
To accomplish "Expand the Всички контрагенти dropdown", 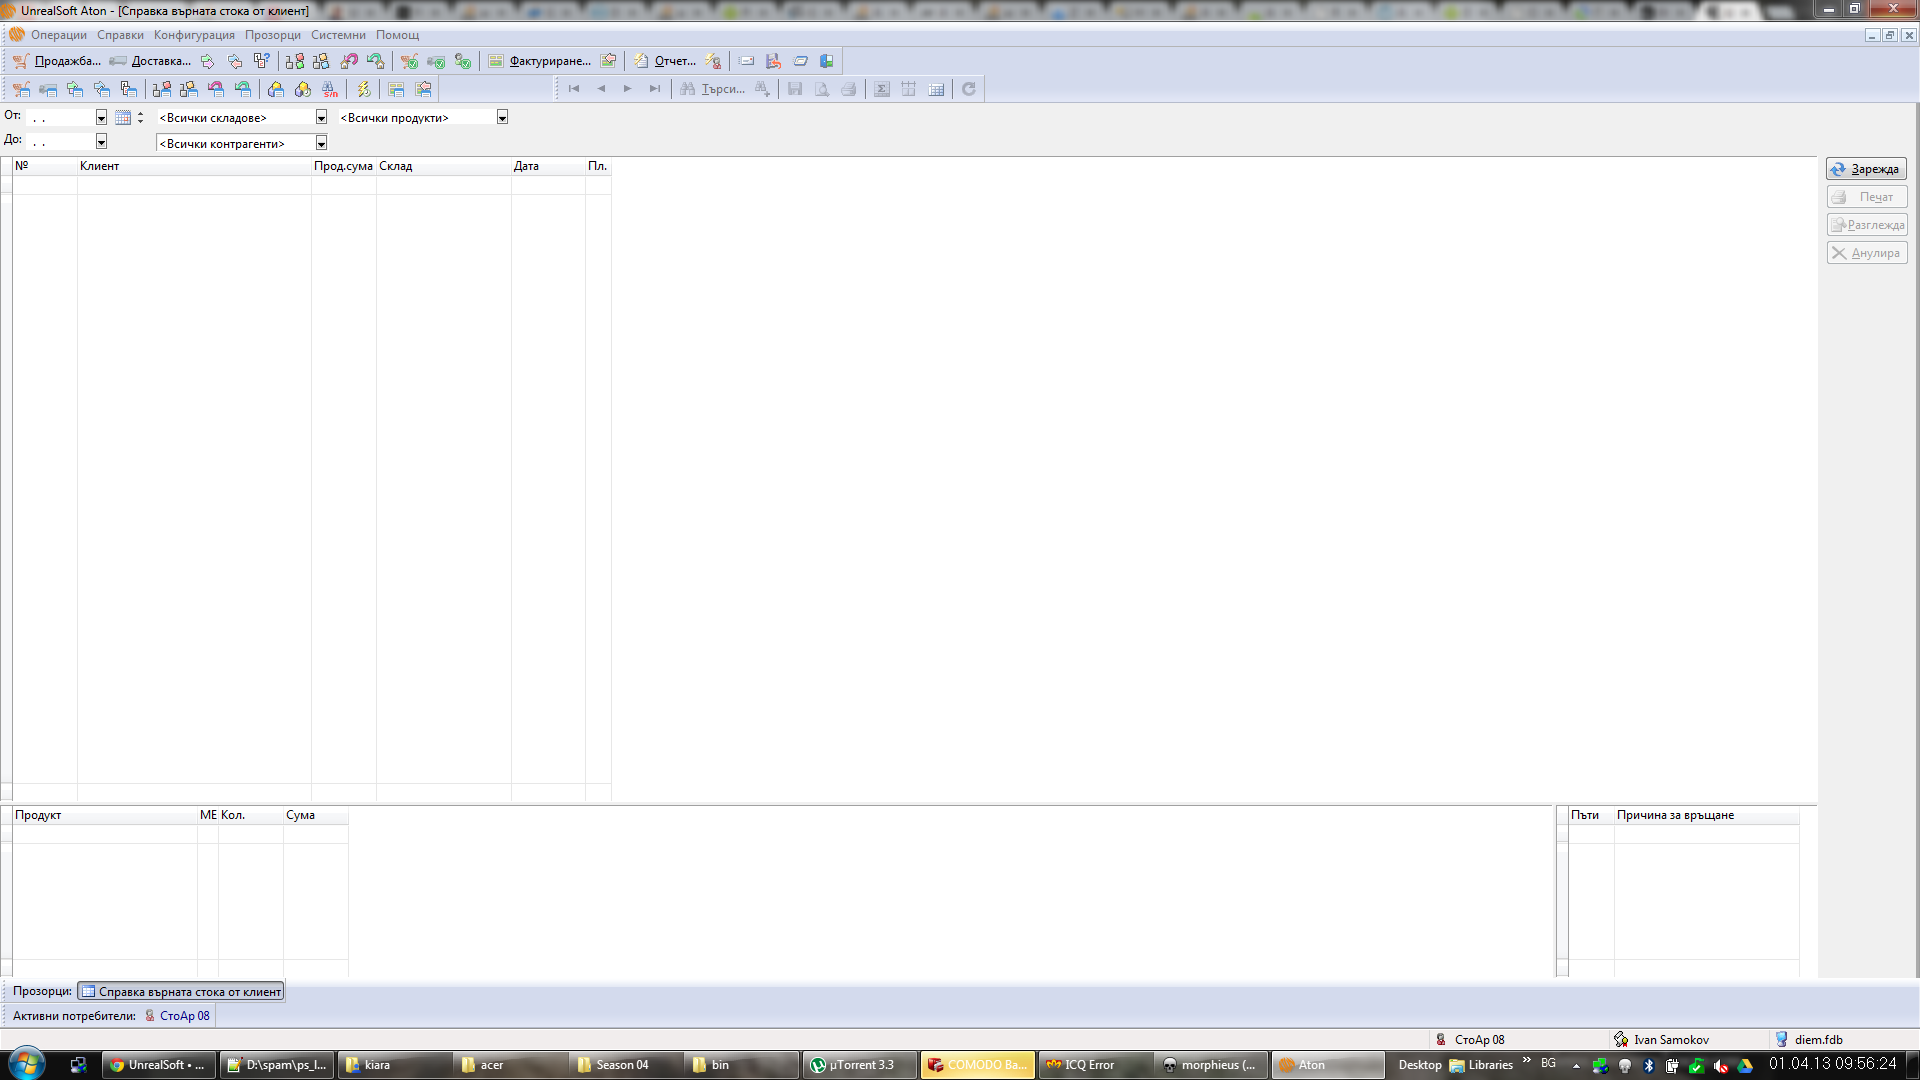I will coord(321,143).
